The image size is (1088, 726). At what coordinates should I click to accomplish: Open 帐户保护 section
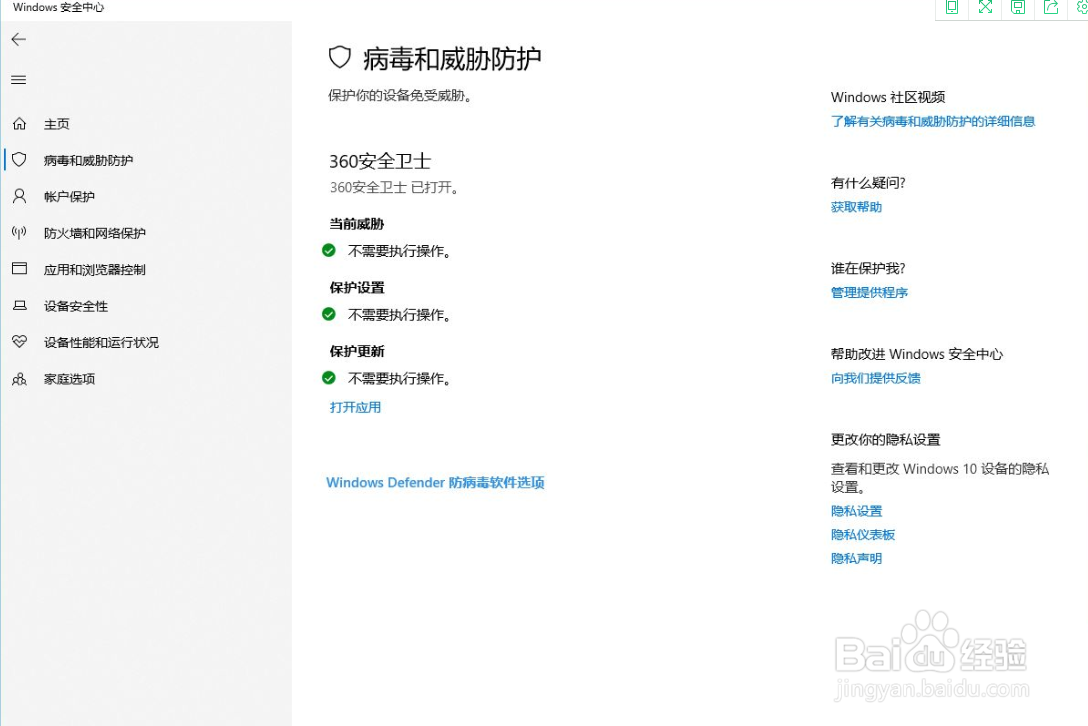69,196
